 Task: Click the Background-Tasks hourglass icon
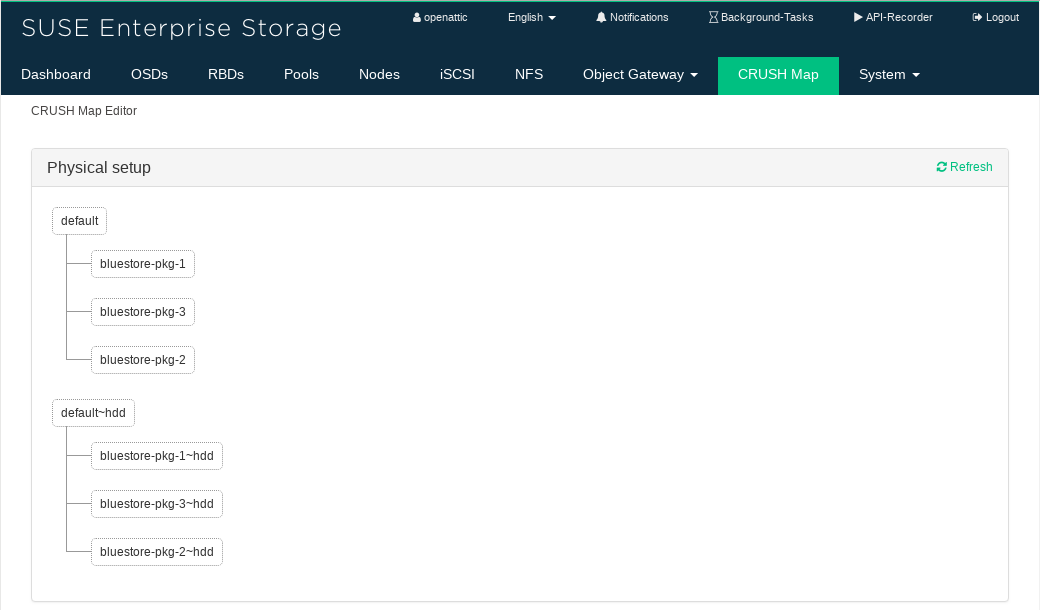[x=713, y=18]
